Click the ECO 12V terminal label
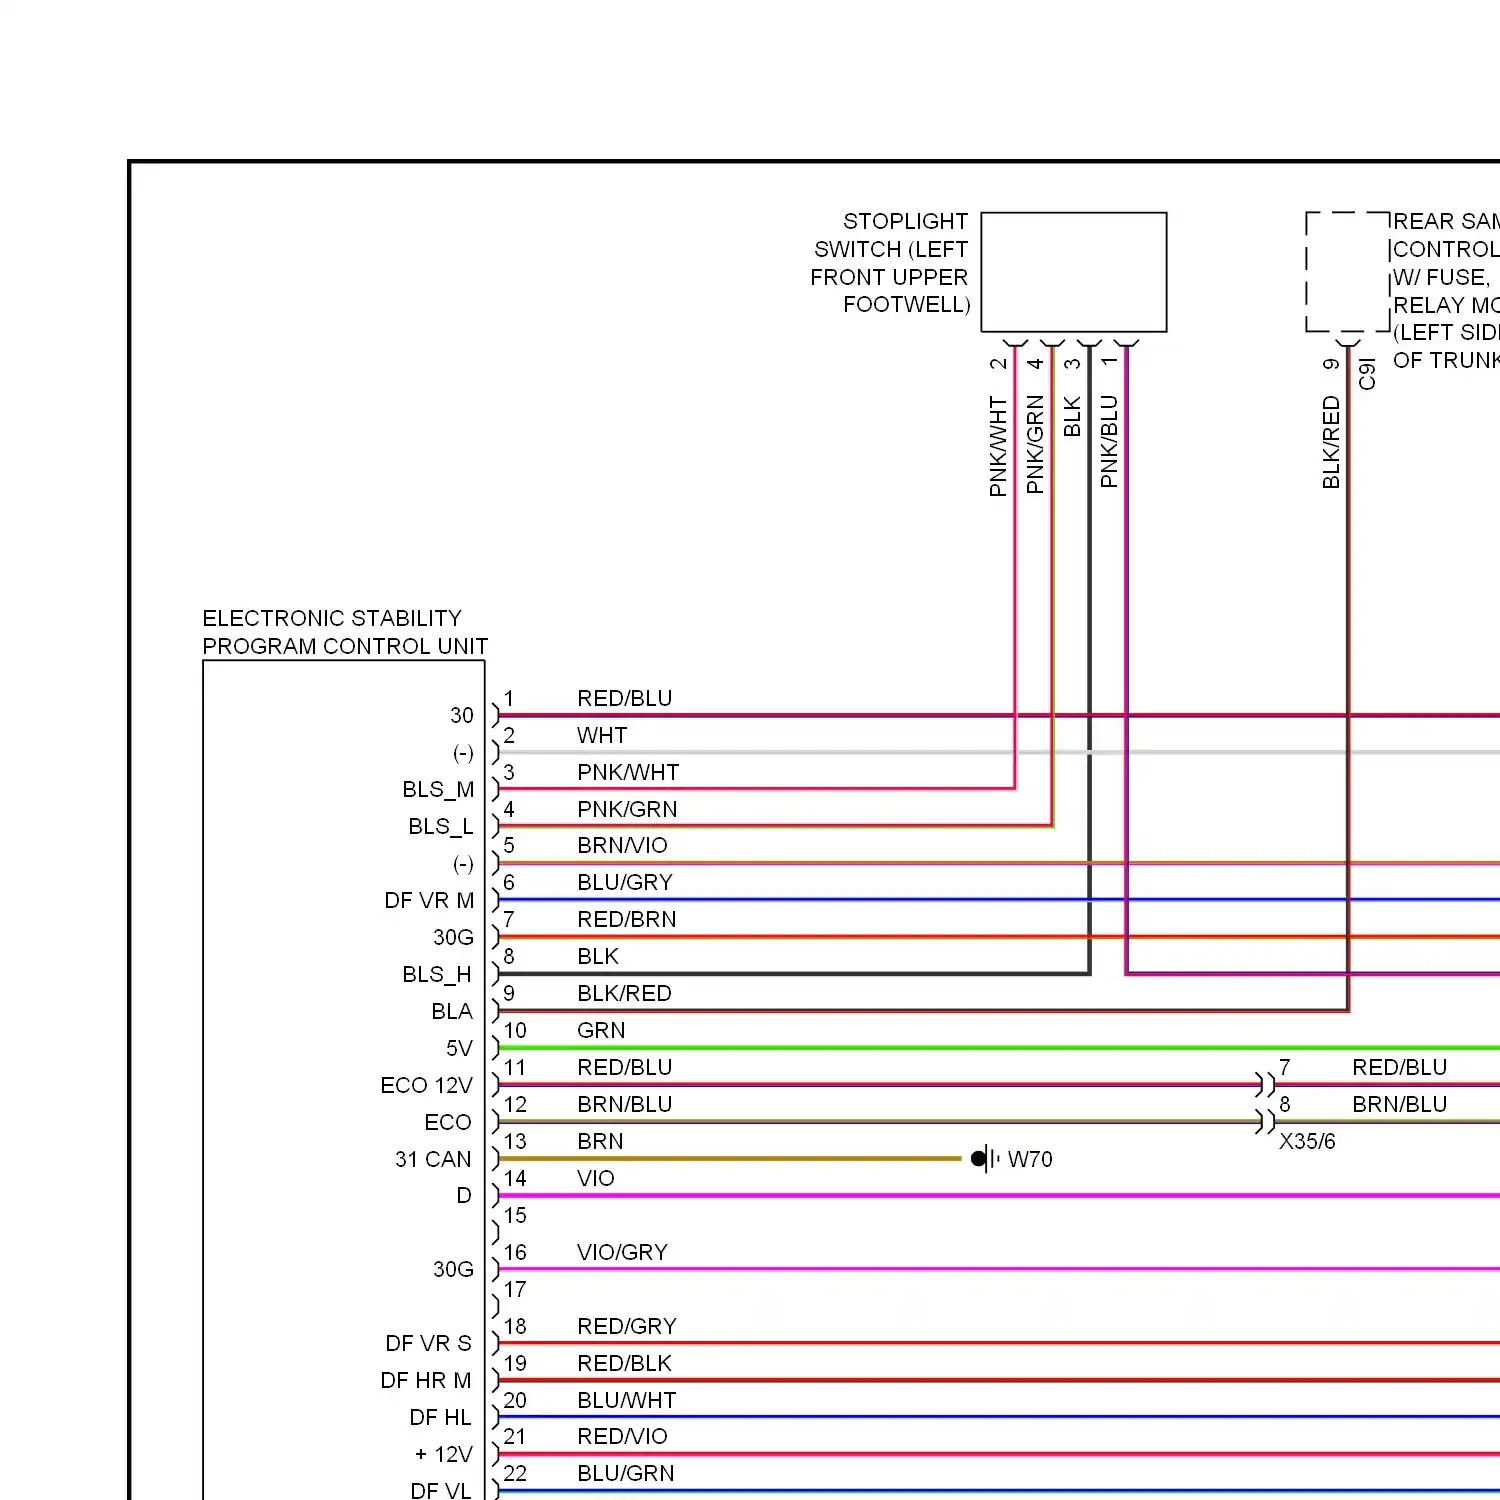Screen dimensions: 1500x1500 pos(427,1085)
